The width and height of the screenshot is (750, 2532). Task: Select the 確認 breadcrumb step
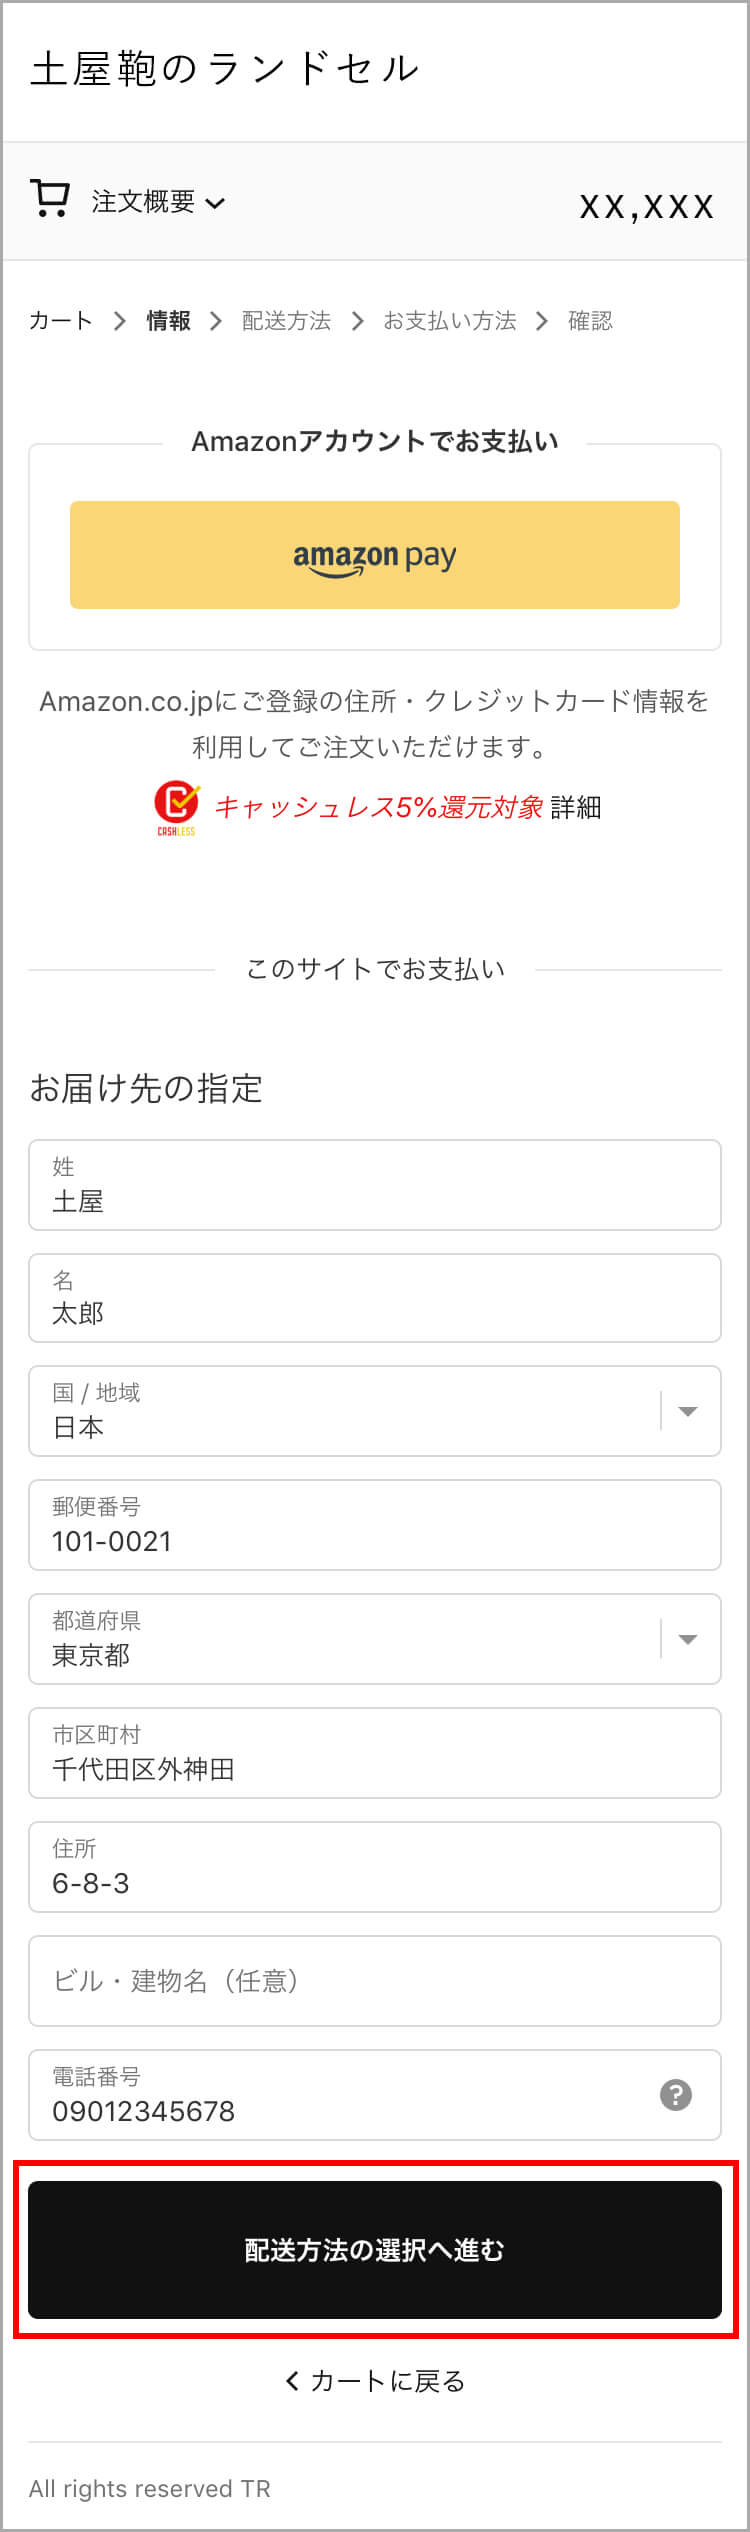590,321
